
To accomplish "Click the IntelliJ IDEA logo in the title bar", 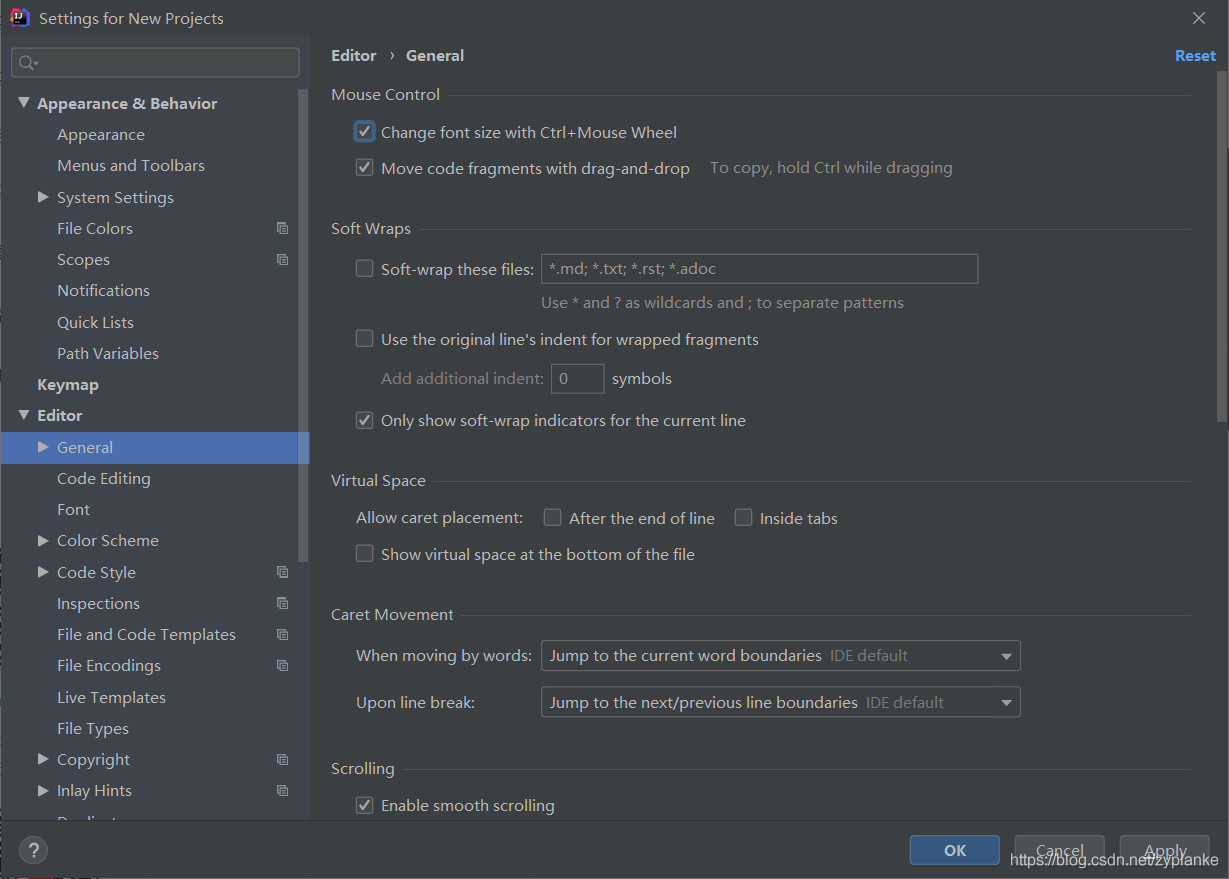I will pos(20,17).
